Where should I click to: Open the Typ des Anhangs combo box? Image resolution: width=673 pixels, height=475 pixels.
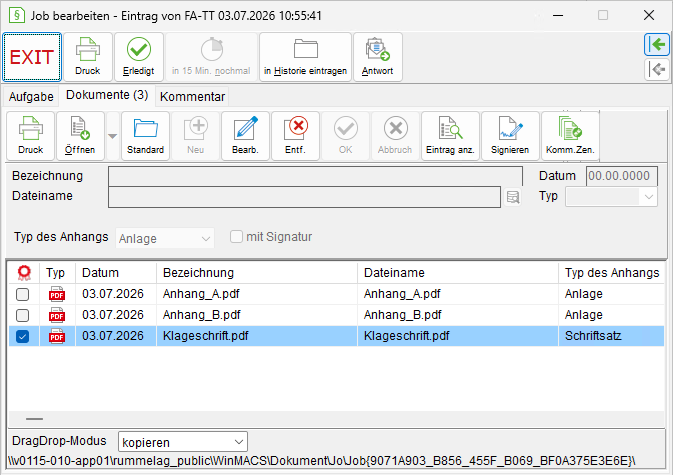[165, 238]
